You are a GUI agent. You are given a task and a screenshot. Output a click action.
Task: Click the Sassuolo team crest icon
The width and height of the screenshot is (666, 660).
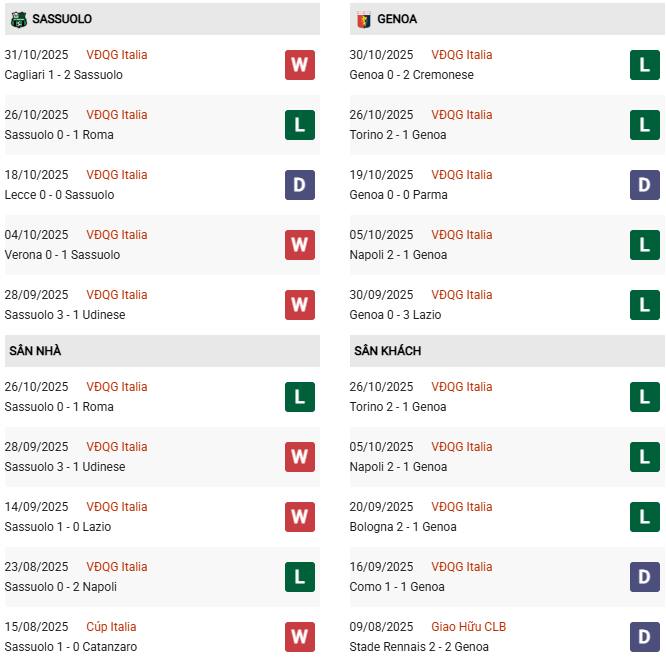18,19
